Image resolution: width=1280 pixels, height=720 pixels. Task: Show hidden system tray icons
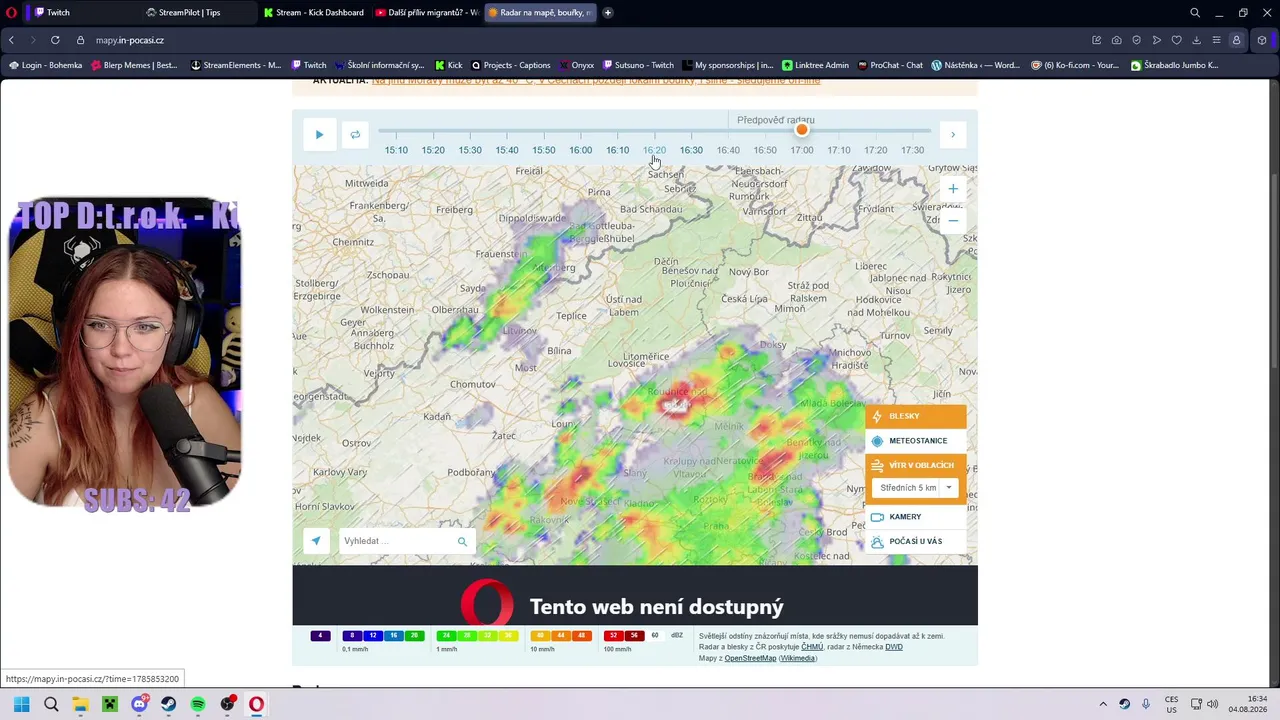click(1103, 704)
